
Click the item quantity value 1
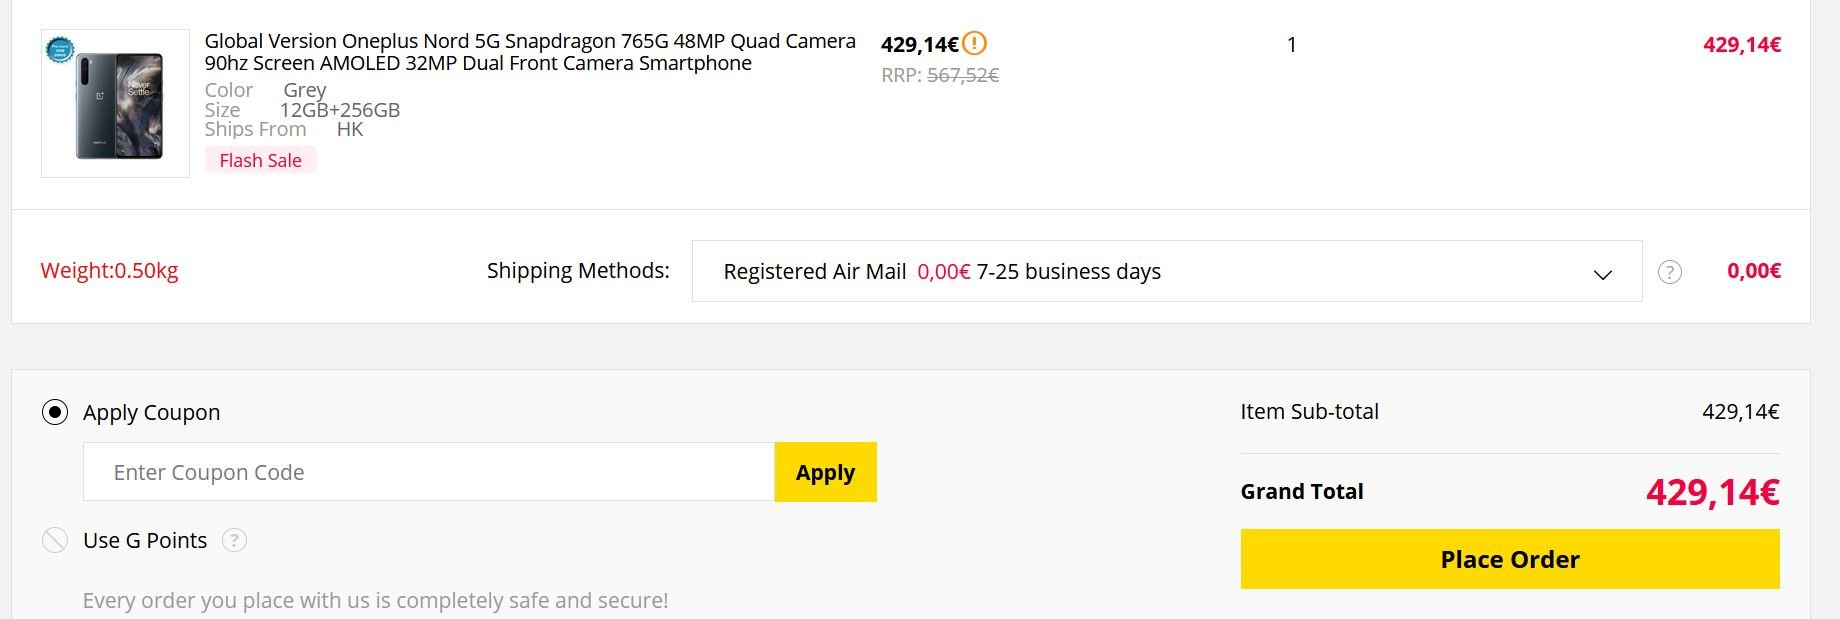pos(1292,45)
